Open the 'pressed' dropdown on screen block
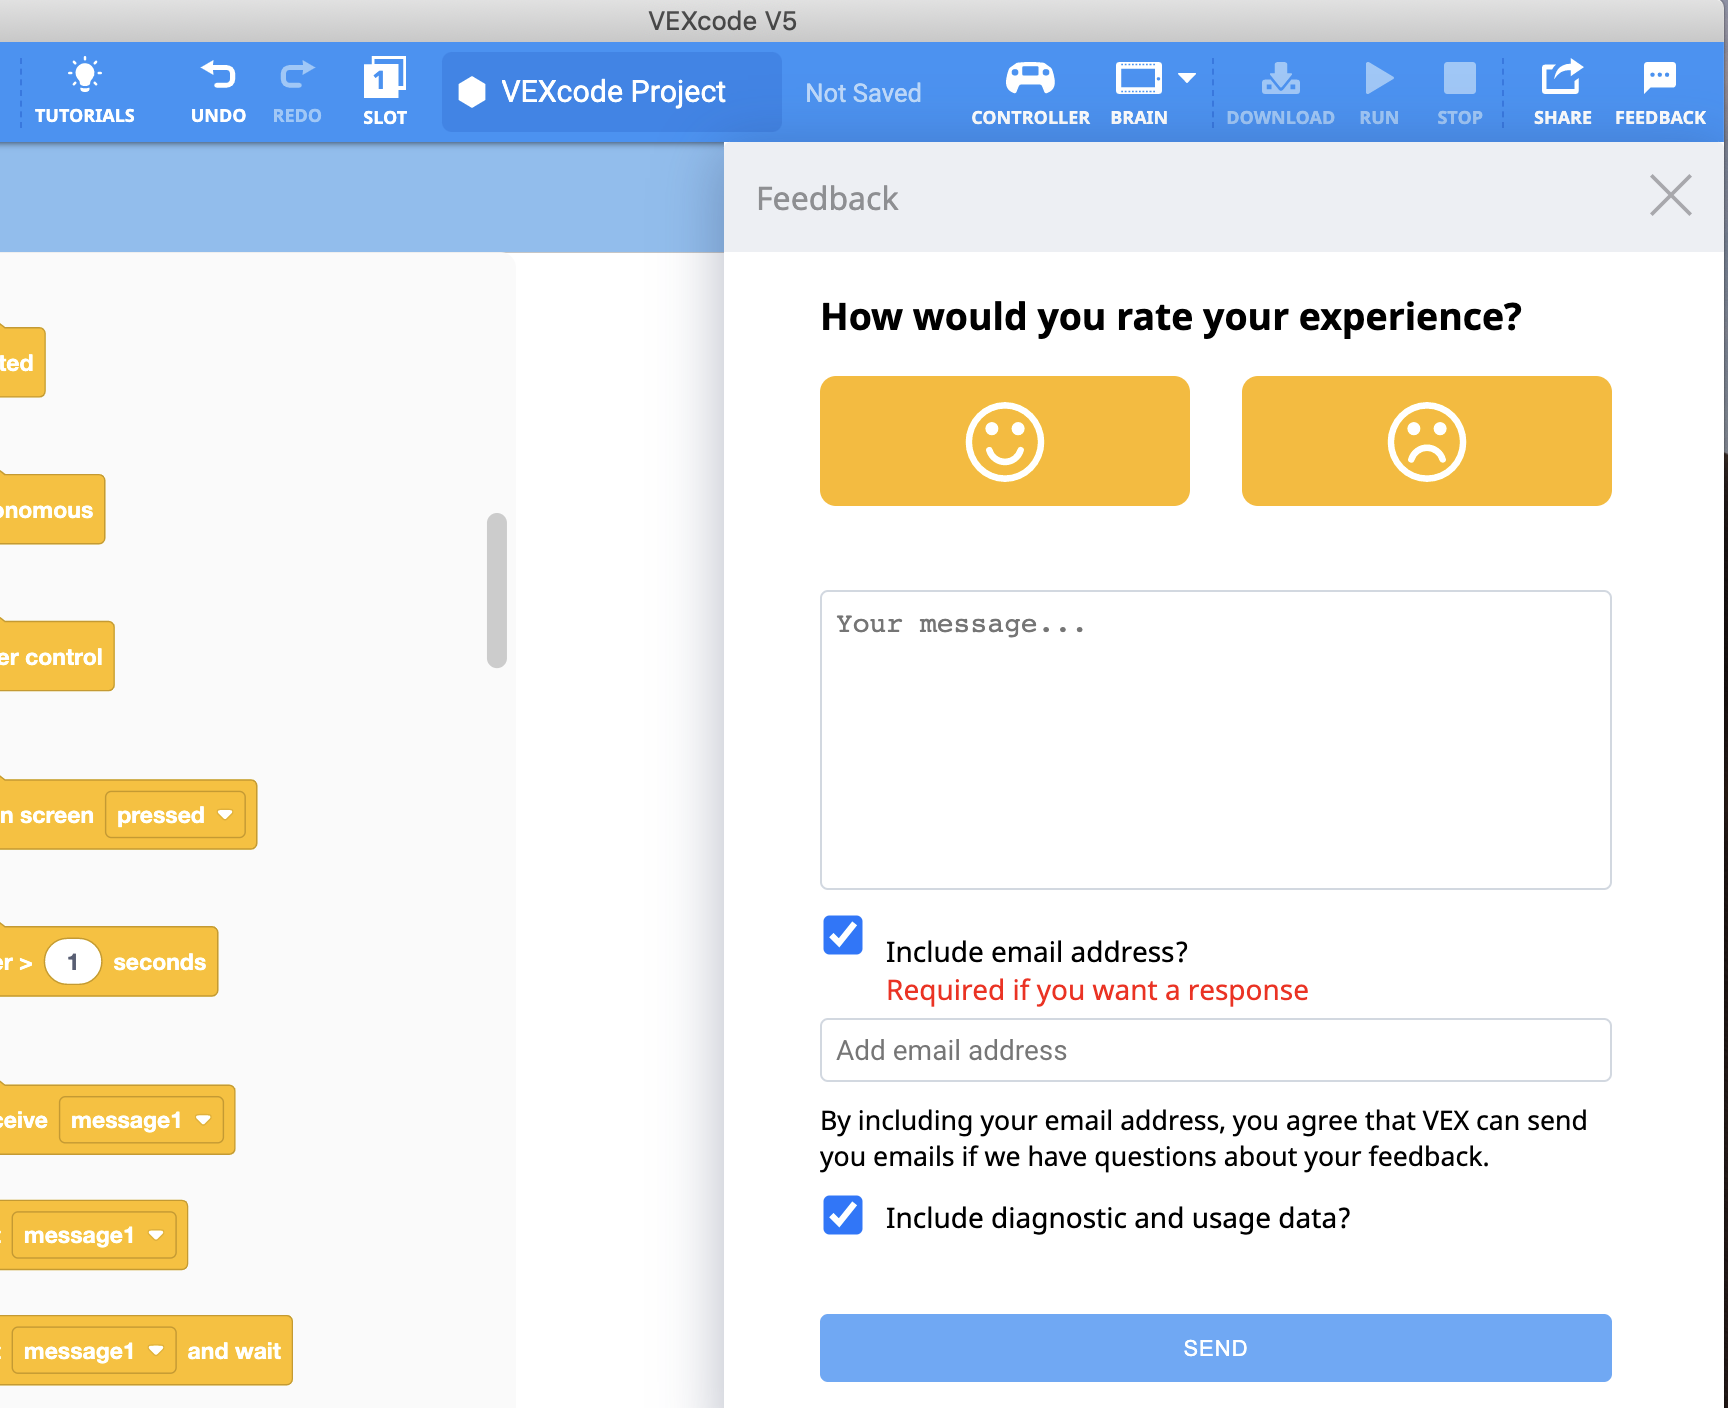The image size is (1728, 1408). tap(225, 815)
